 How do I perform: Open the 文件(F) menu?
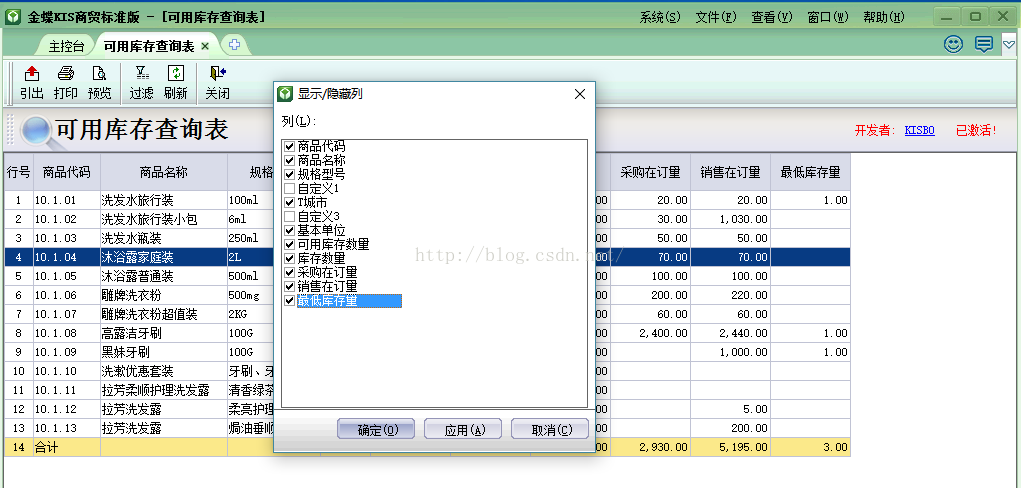tap(716, 18)
